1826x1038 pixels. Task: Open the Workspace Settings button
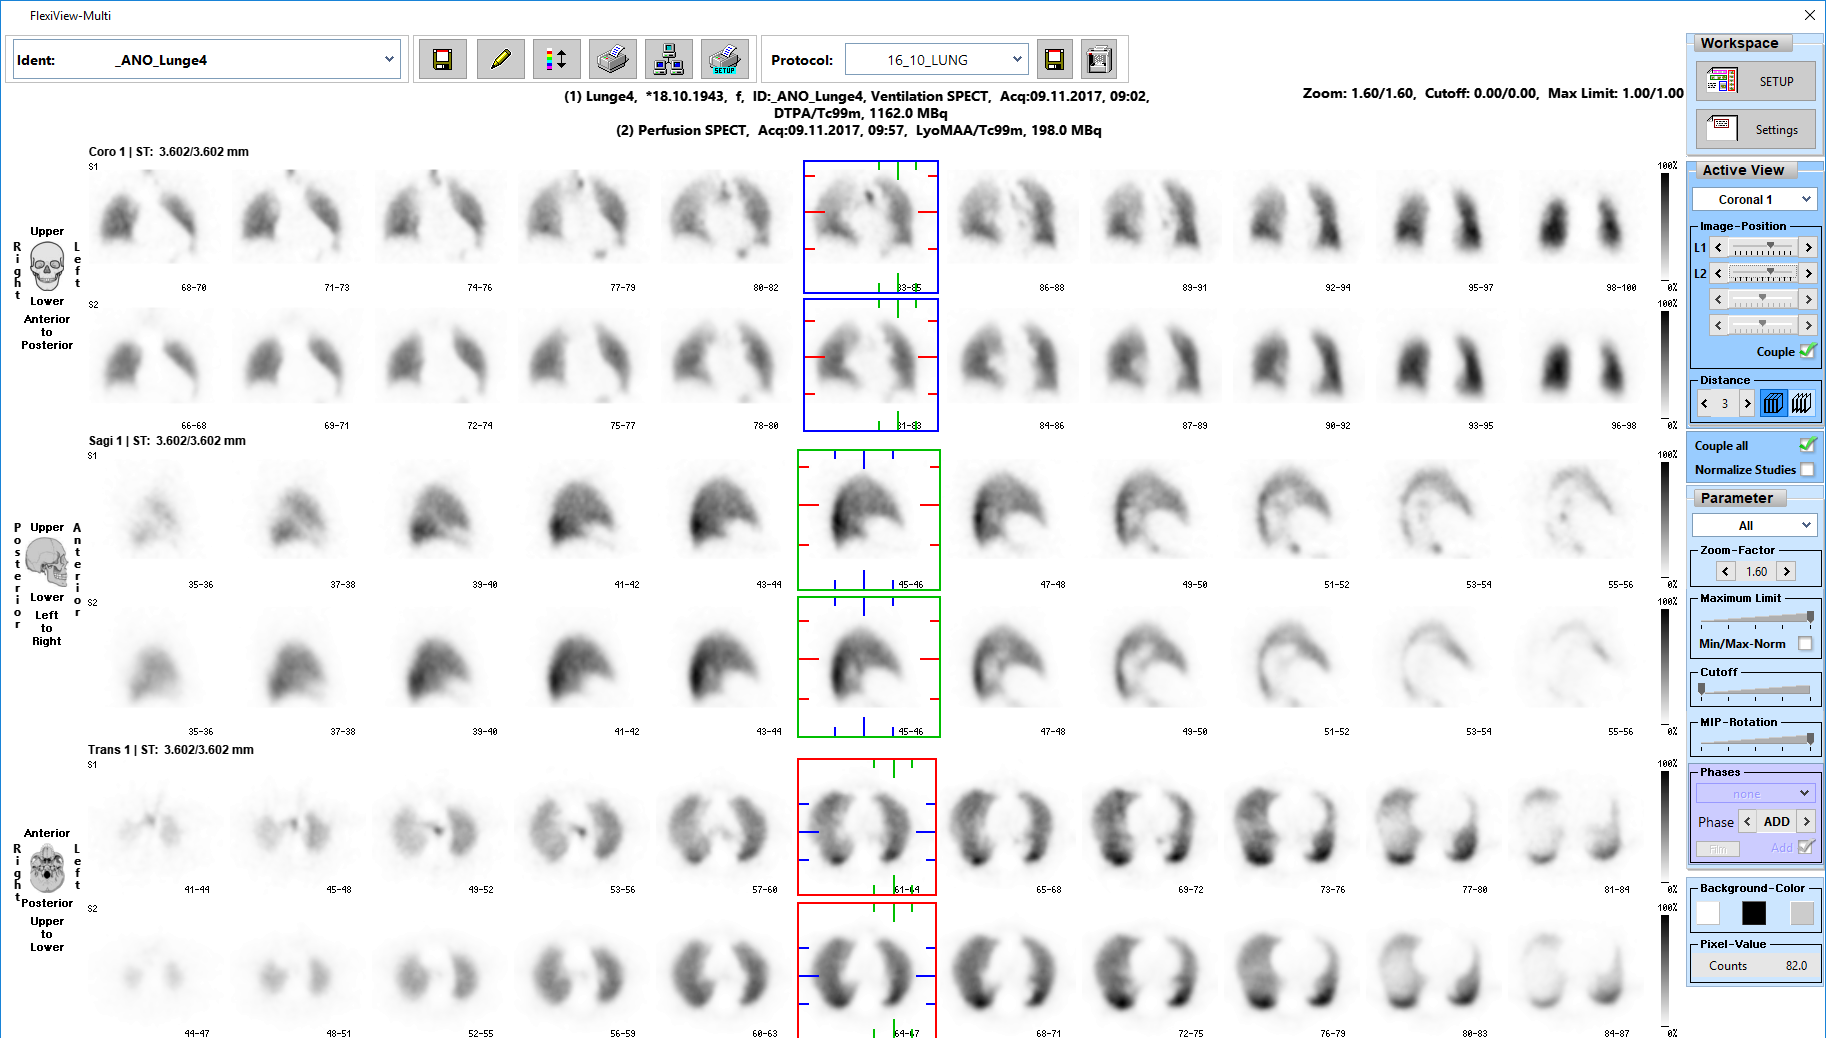pos(1755,129)
